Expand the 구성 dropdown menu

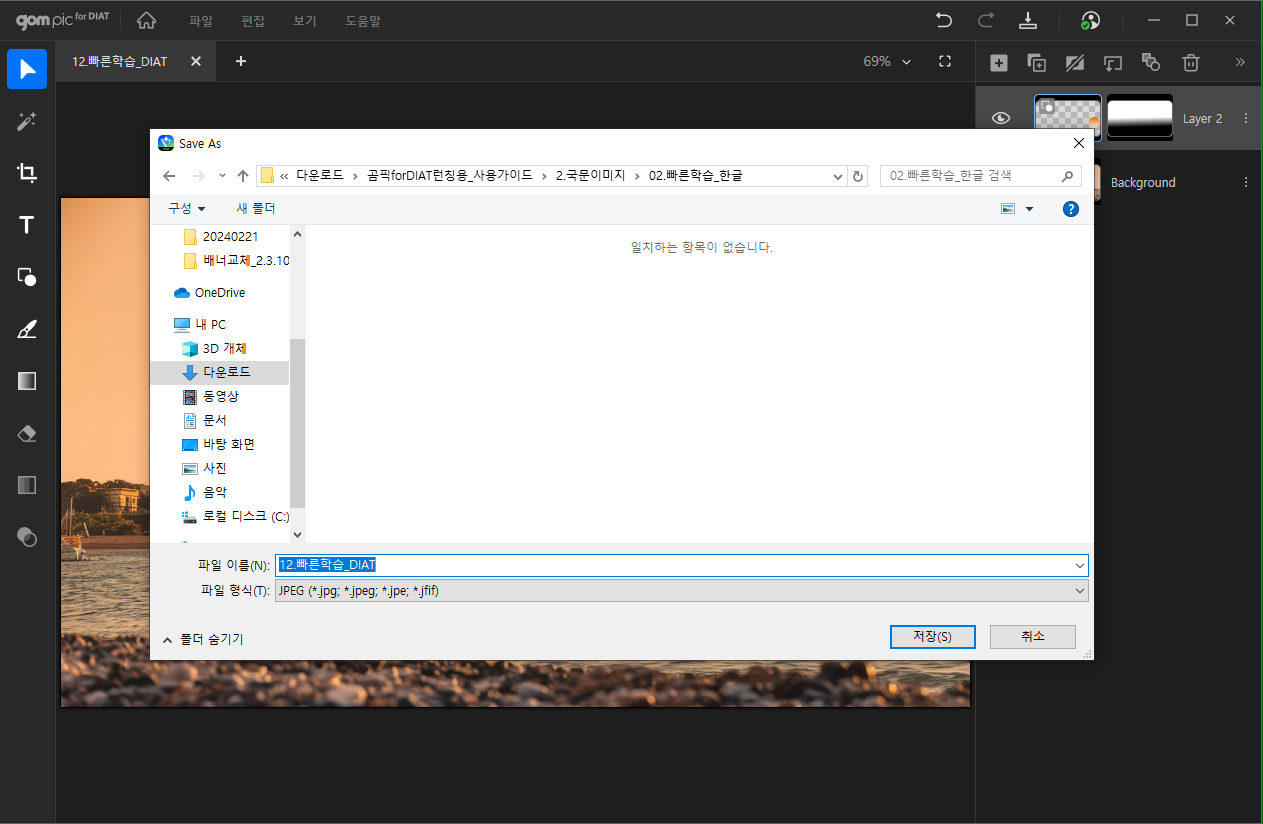tap(186, 208)
